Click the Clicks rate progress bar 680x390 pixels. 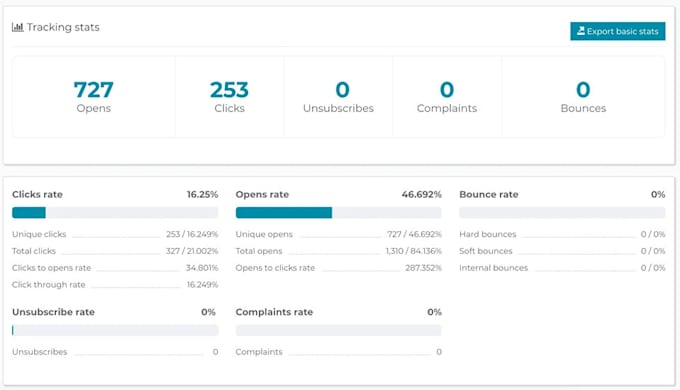(x=115, y=213)
